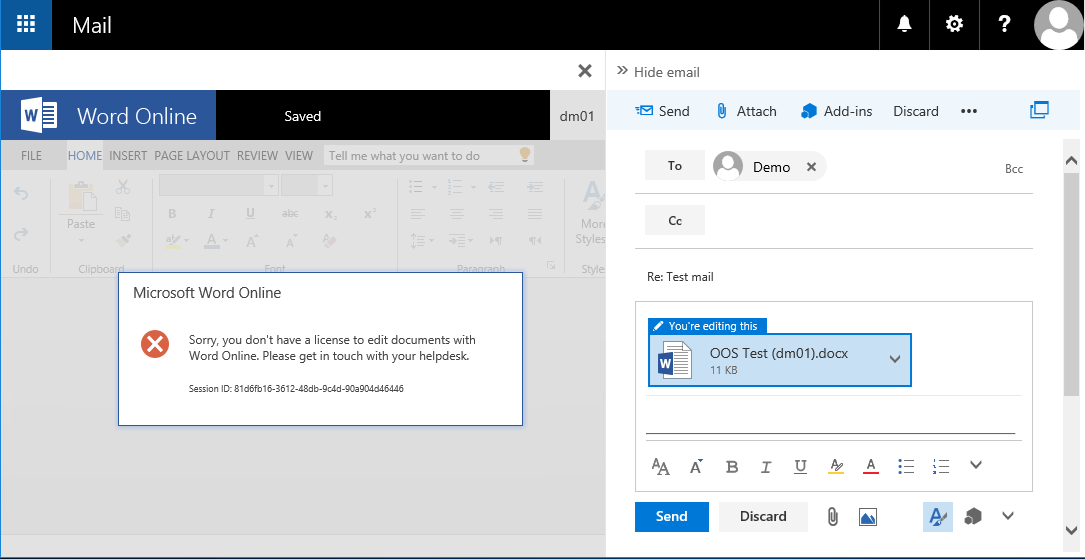Click Attach in the command bar
The height and width of the screenshot is (559, 1085).
click(746, 111)
